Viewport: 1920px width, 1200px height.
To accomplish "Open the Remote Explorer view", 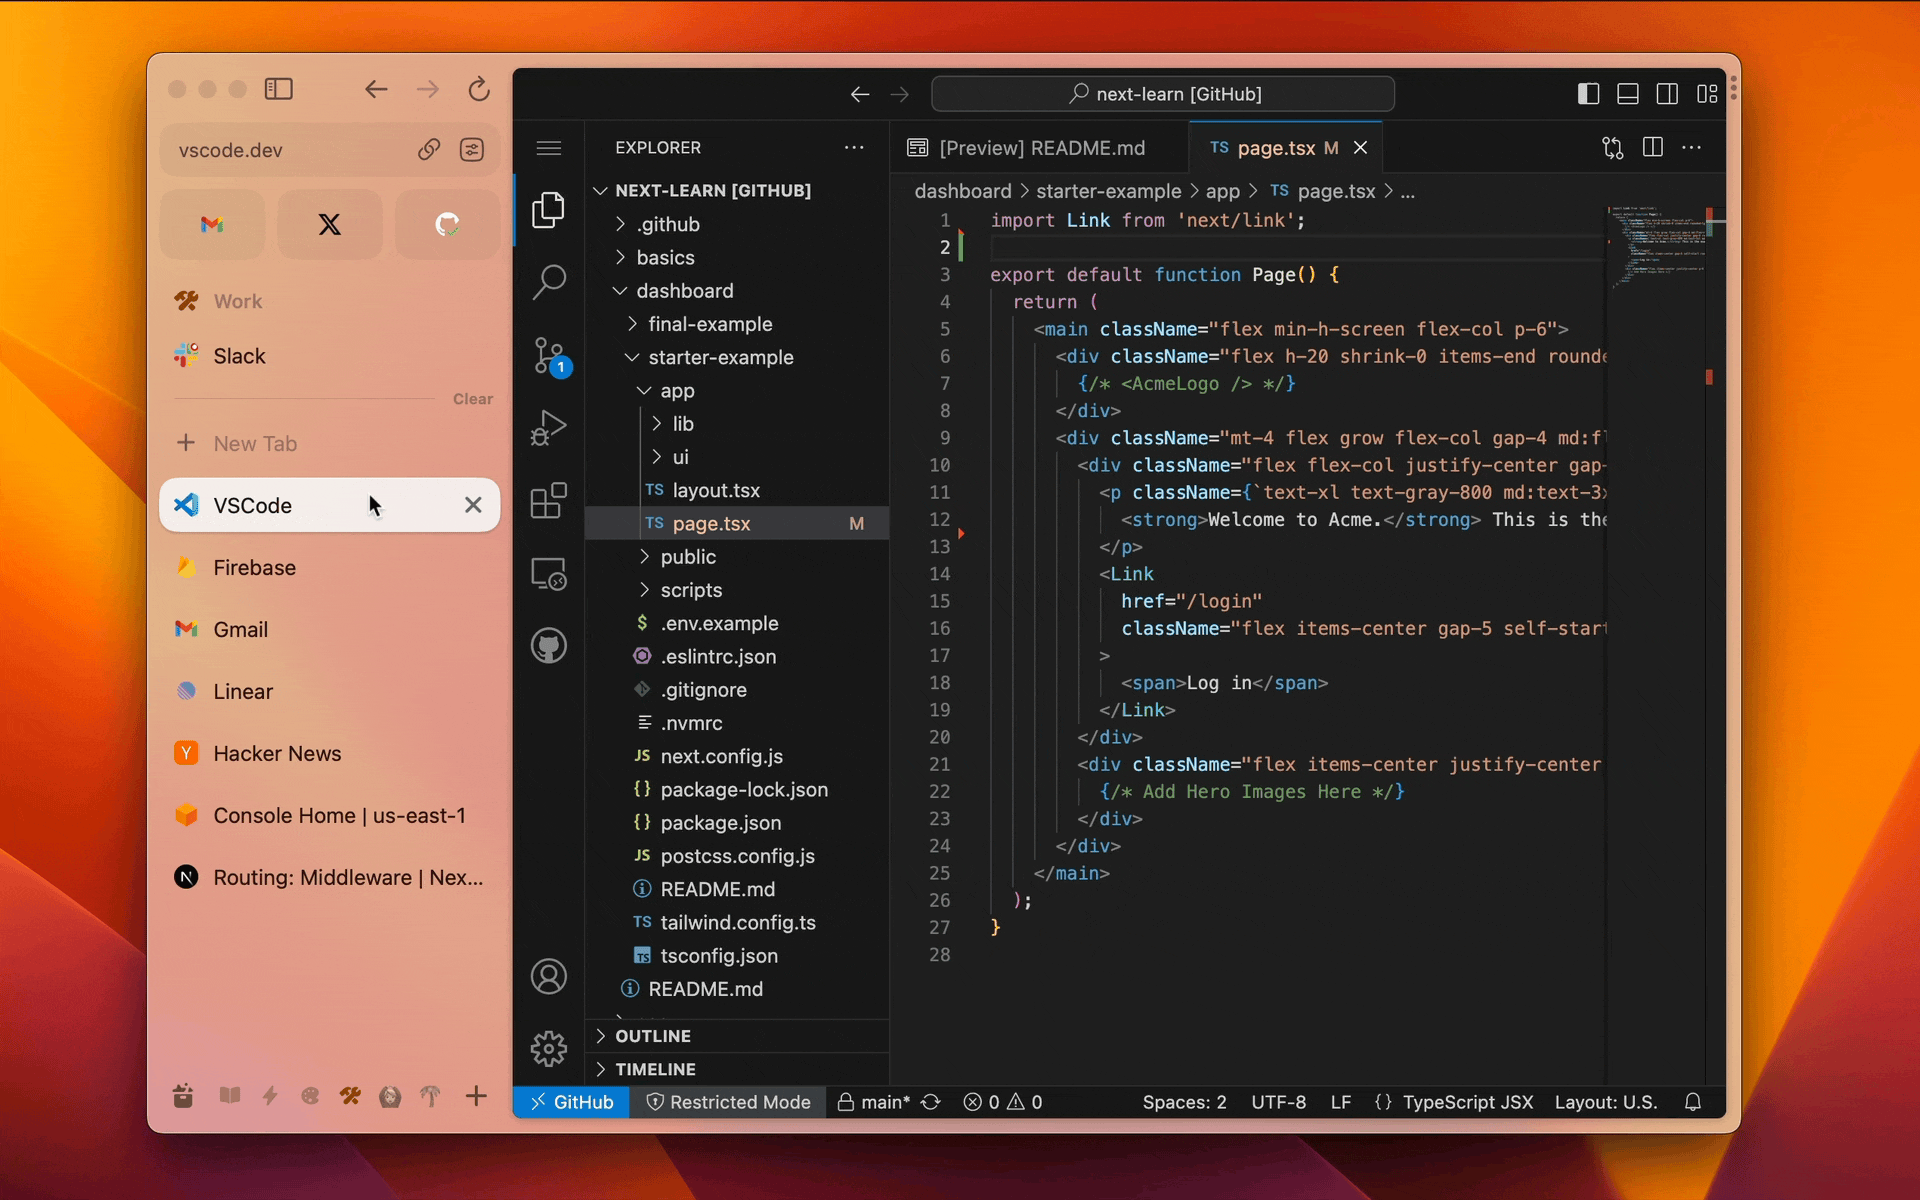I will (548, 574).
